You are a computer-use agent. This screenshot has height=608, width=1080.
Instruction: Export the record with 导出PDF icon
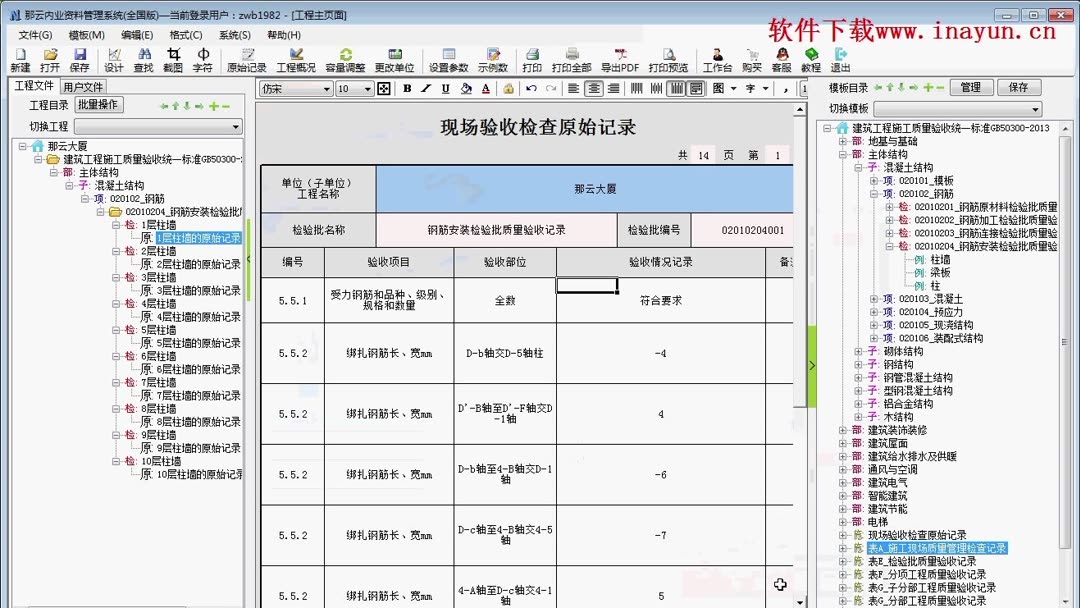point(620,58)
